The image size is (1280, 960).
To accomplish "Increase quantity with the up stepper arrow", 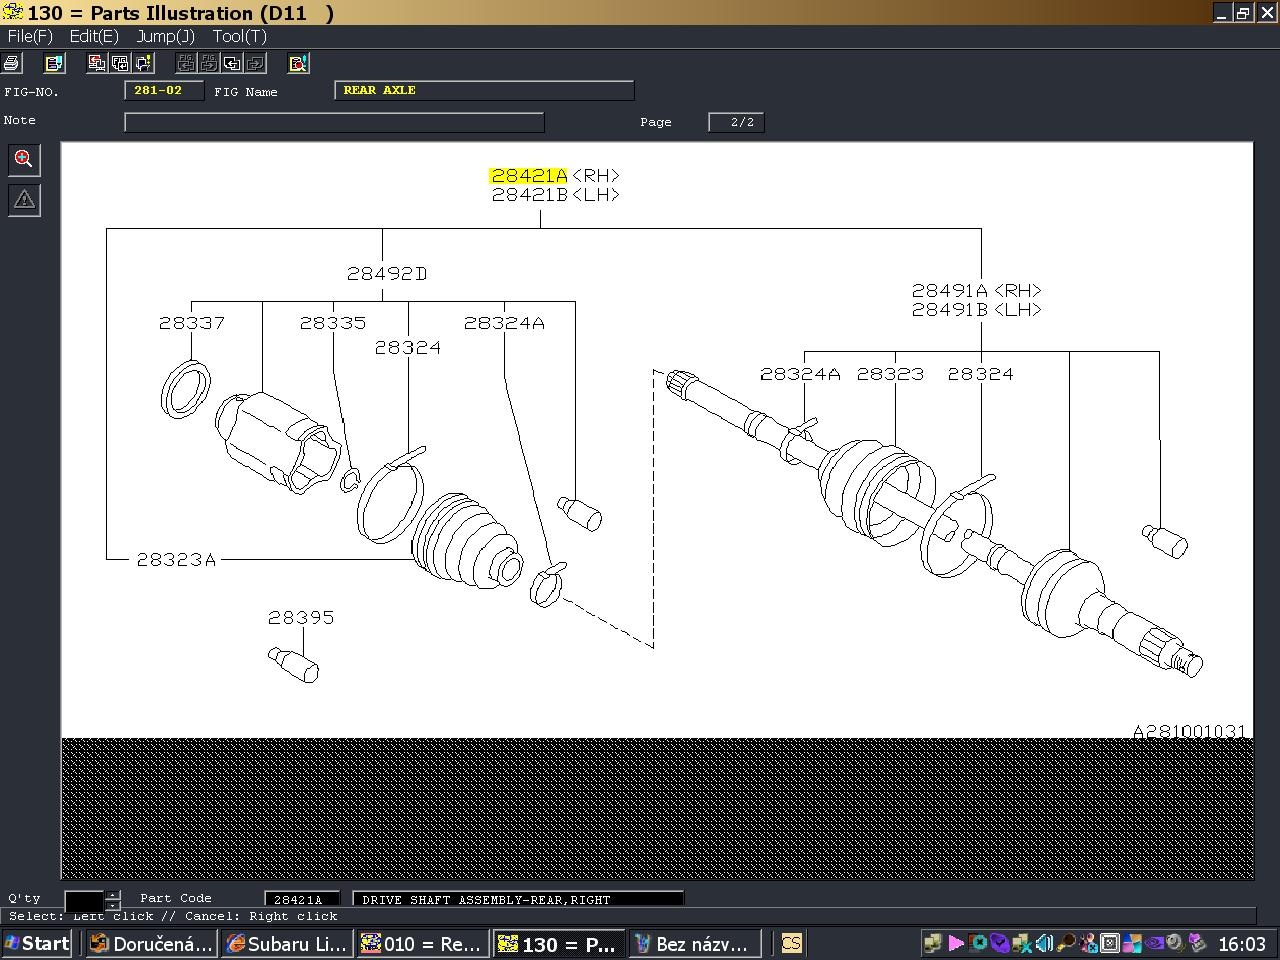I will (x=113, y=895).
